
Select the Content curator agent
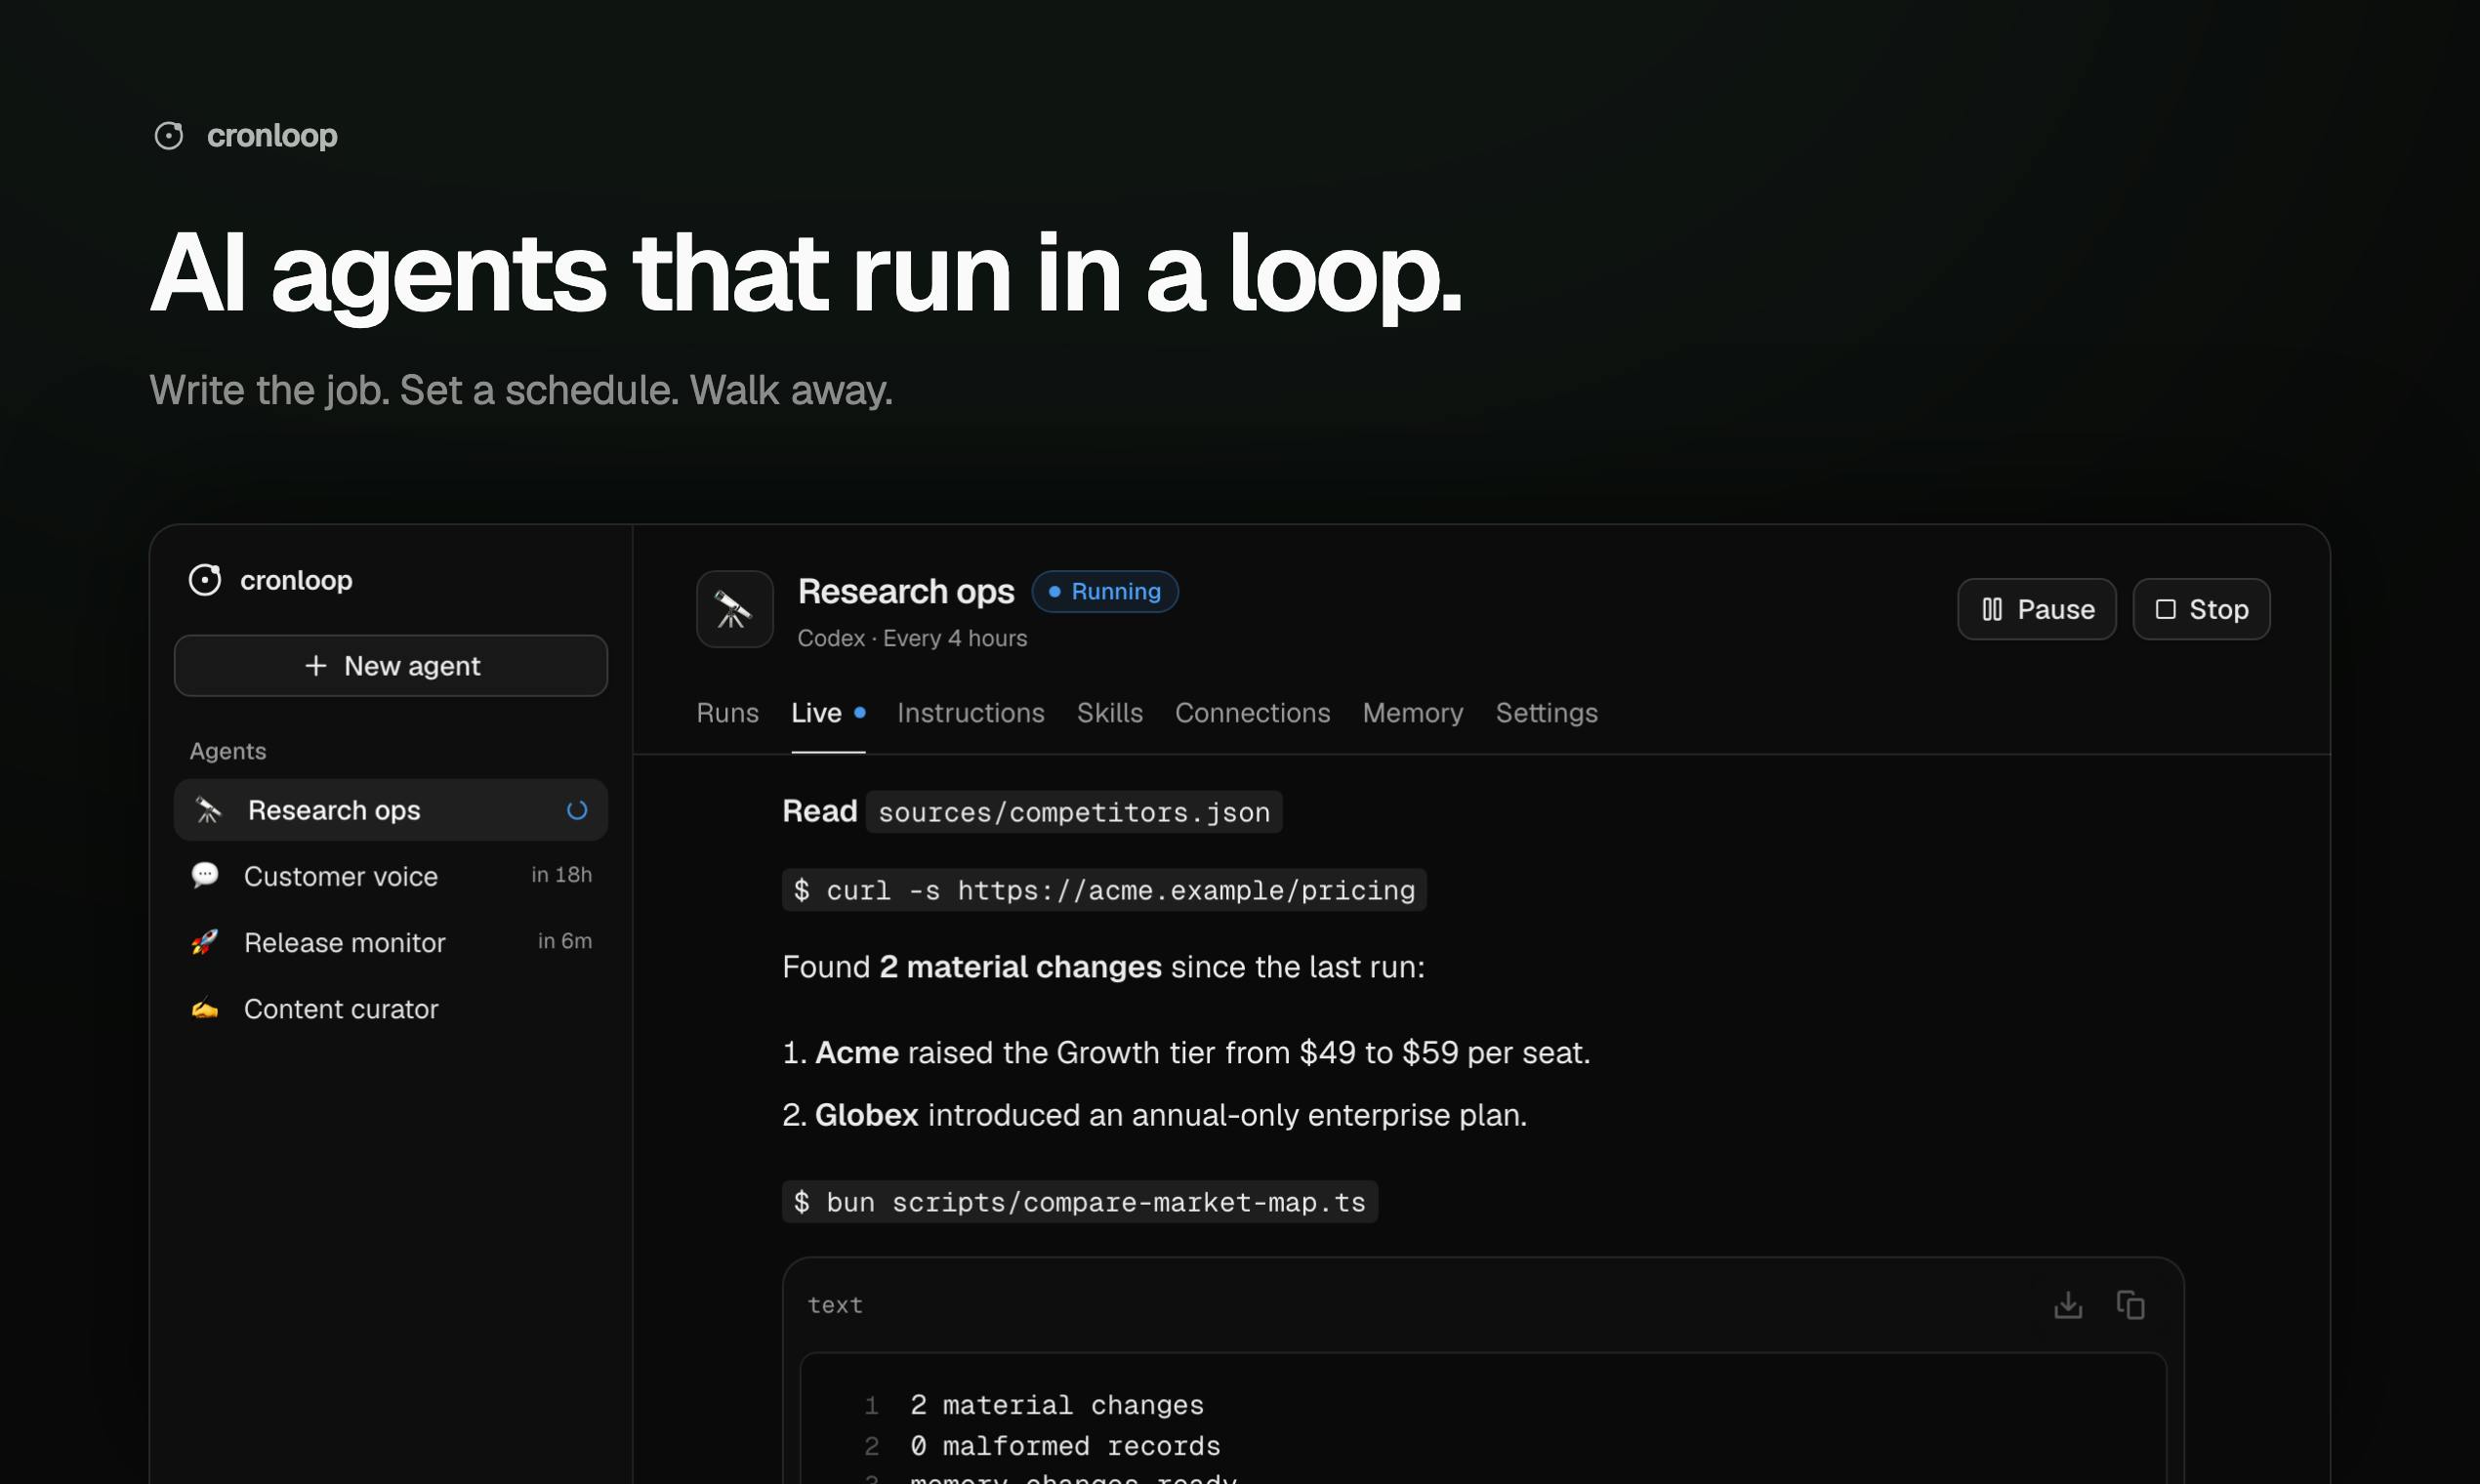tap(391, 1009)
